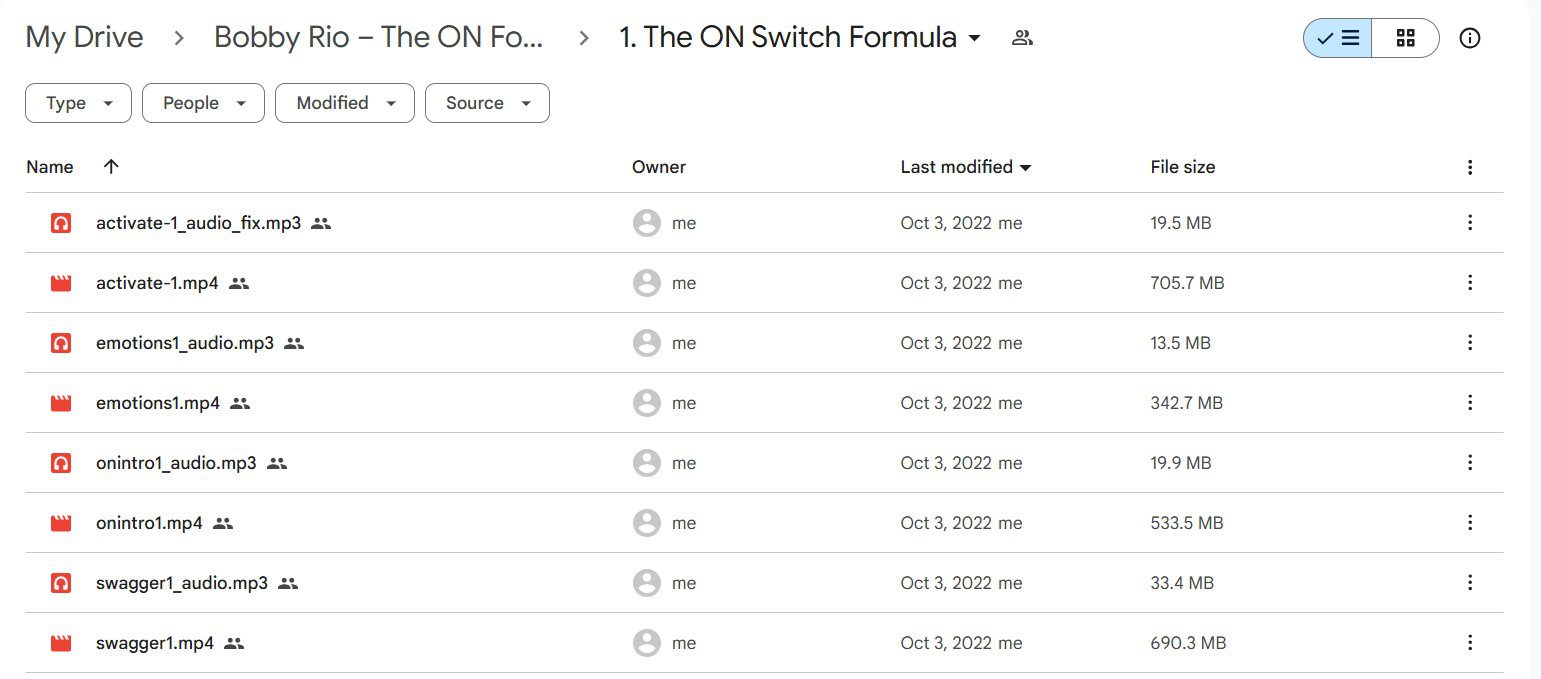
Task: Open sort options menu in header row
Action: pyautogui.click(x=1470, y=167)
